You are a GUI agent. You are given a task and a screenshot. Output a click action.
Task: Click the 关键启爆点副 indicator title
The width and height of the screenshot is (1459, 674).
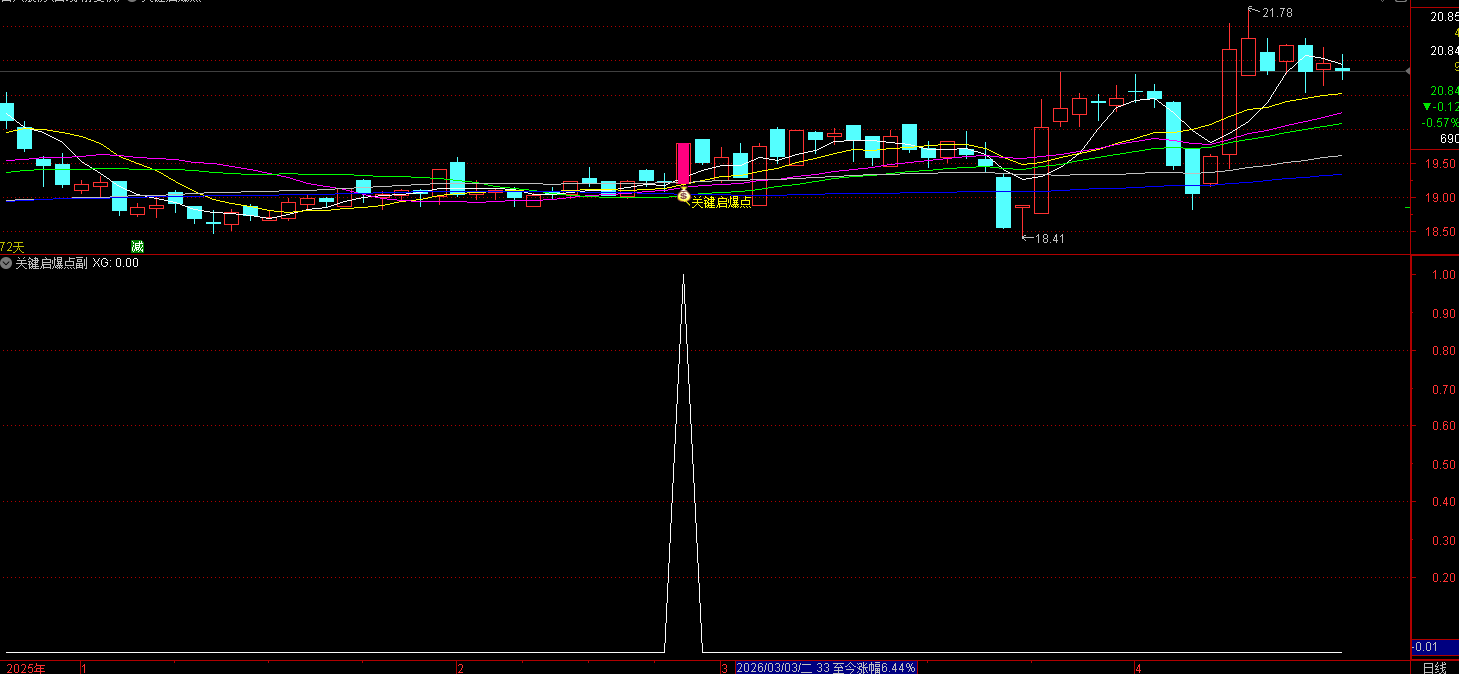click(52, 263)
